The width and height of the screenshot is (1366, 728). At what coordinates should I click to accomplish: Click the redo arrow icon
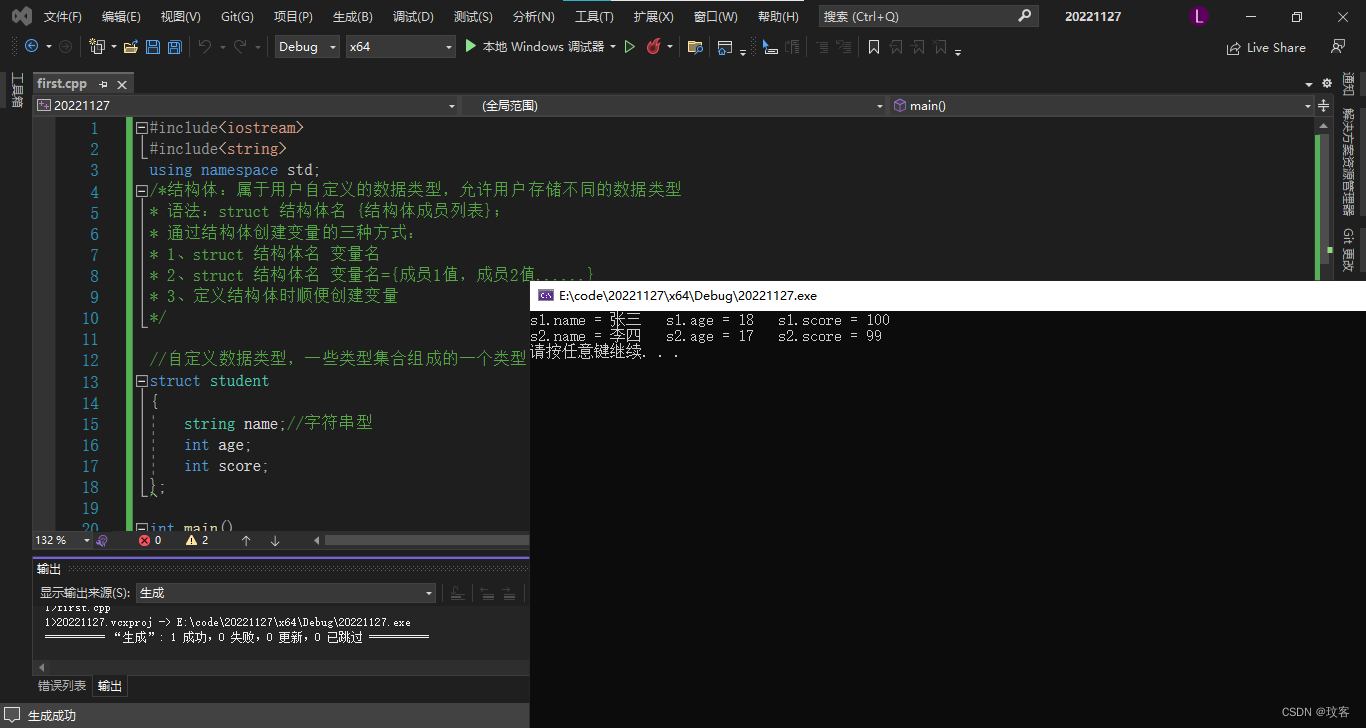click(240, 47)
